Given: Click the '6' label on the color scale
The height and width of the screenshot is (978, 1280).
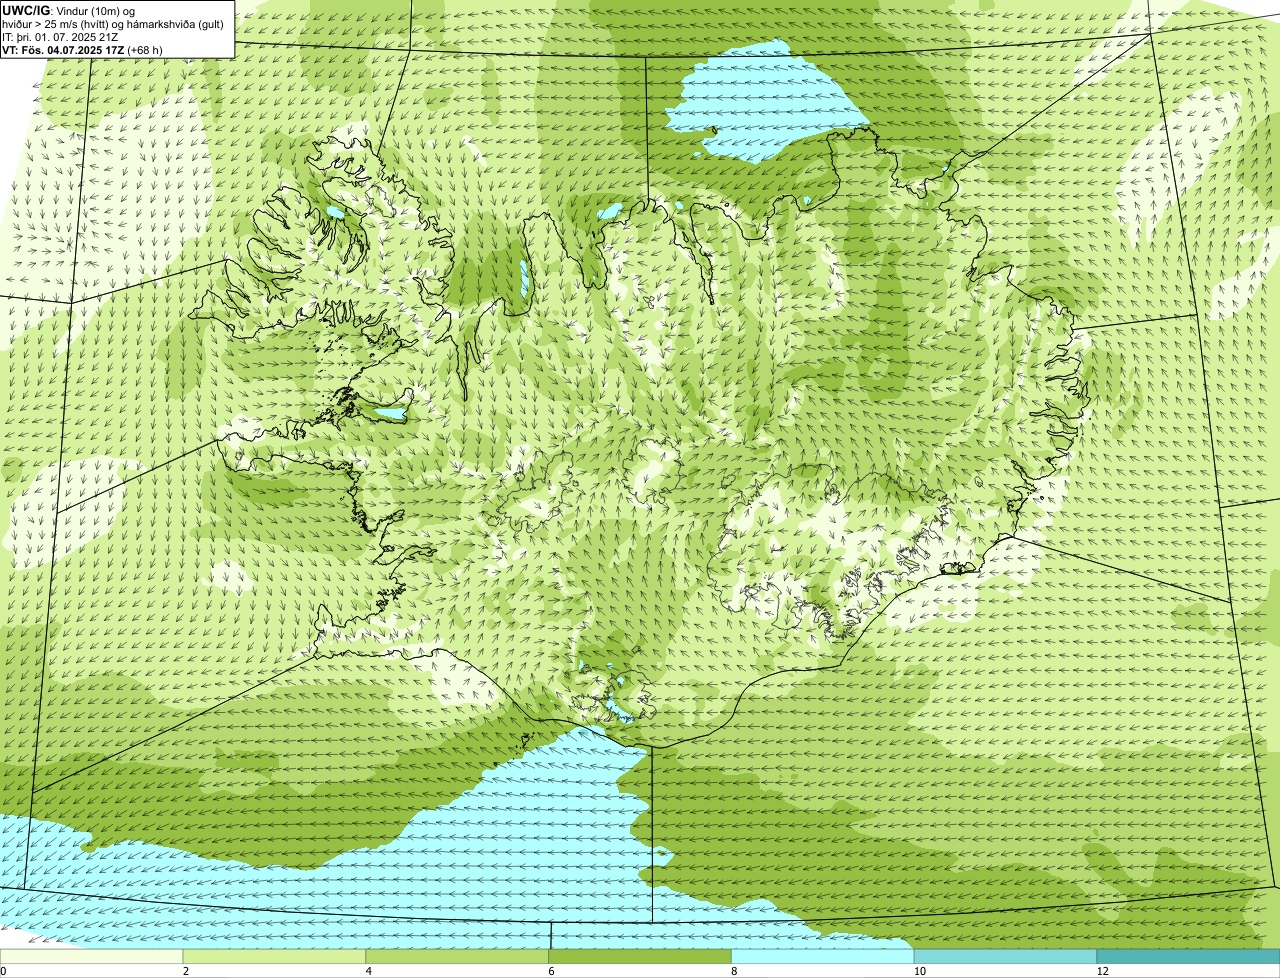Looking at the screenshot, I should click(551, 971).
